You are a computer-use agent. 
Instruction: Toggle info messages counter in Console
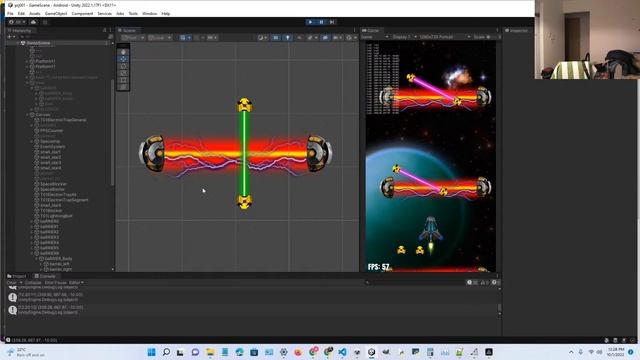coord(472,282)
